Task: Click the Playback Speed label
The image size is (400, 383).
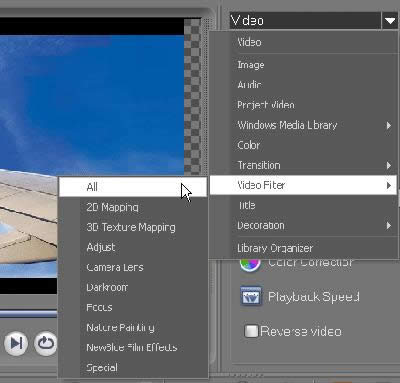Action: 314,297
